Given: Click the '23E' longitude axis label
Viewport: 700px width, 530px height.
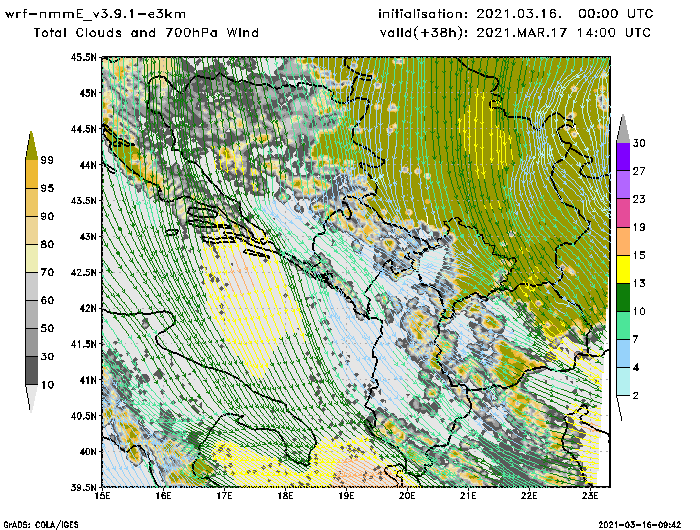Looking at the screenshot, I should click(x=590, y=496).
